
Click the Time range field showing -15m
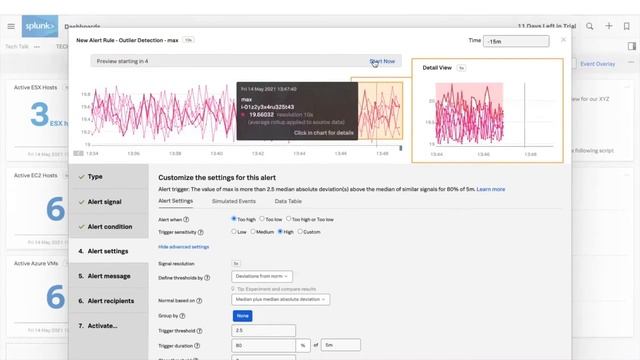516,41
